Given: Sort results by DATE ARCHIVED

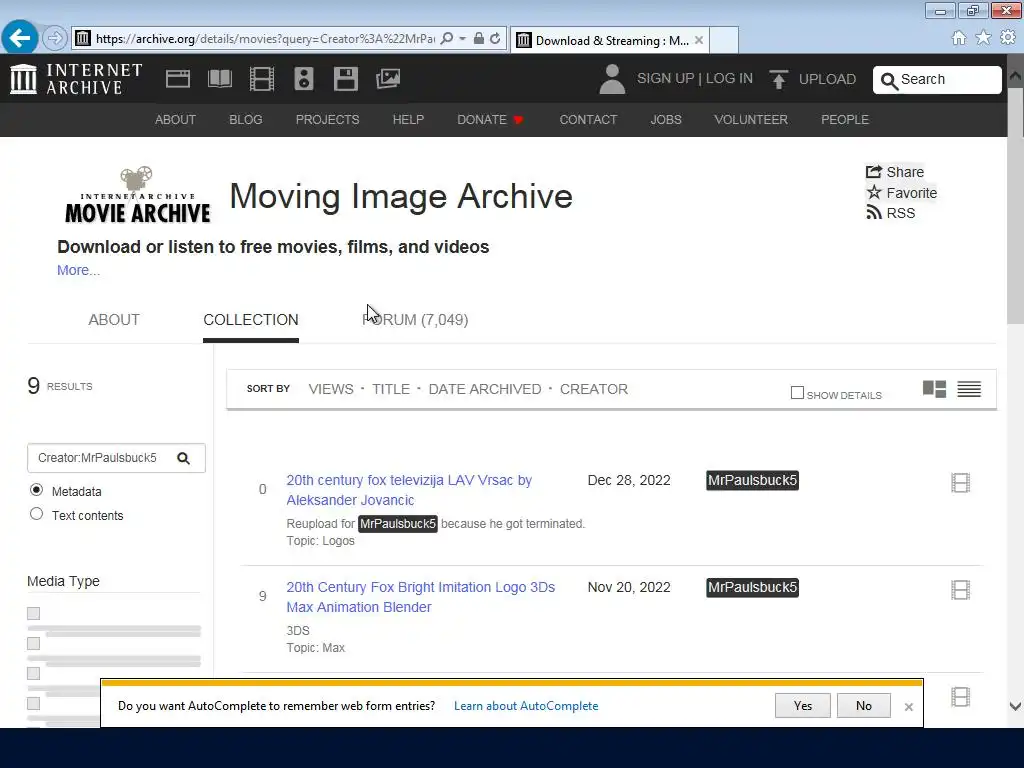Looking at the screenshot, I should (485, 389).
